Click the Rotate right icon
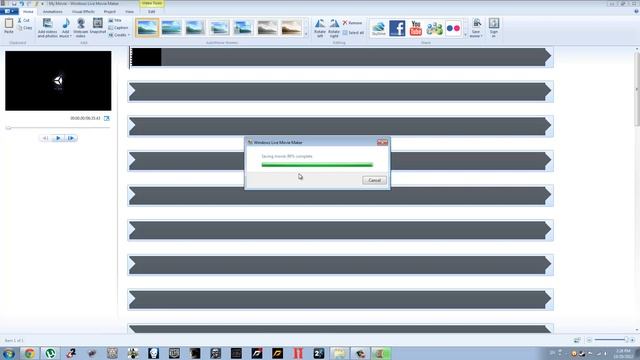This screenshot has width=640, height=360. point(334,24)
